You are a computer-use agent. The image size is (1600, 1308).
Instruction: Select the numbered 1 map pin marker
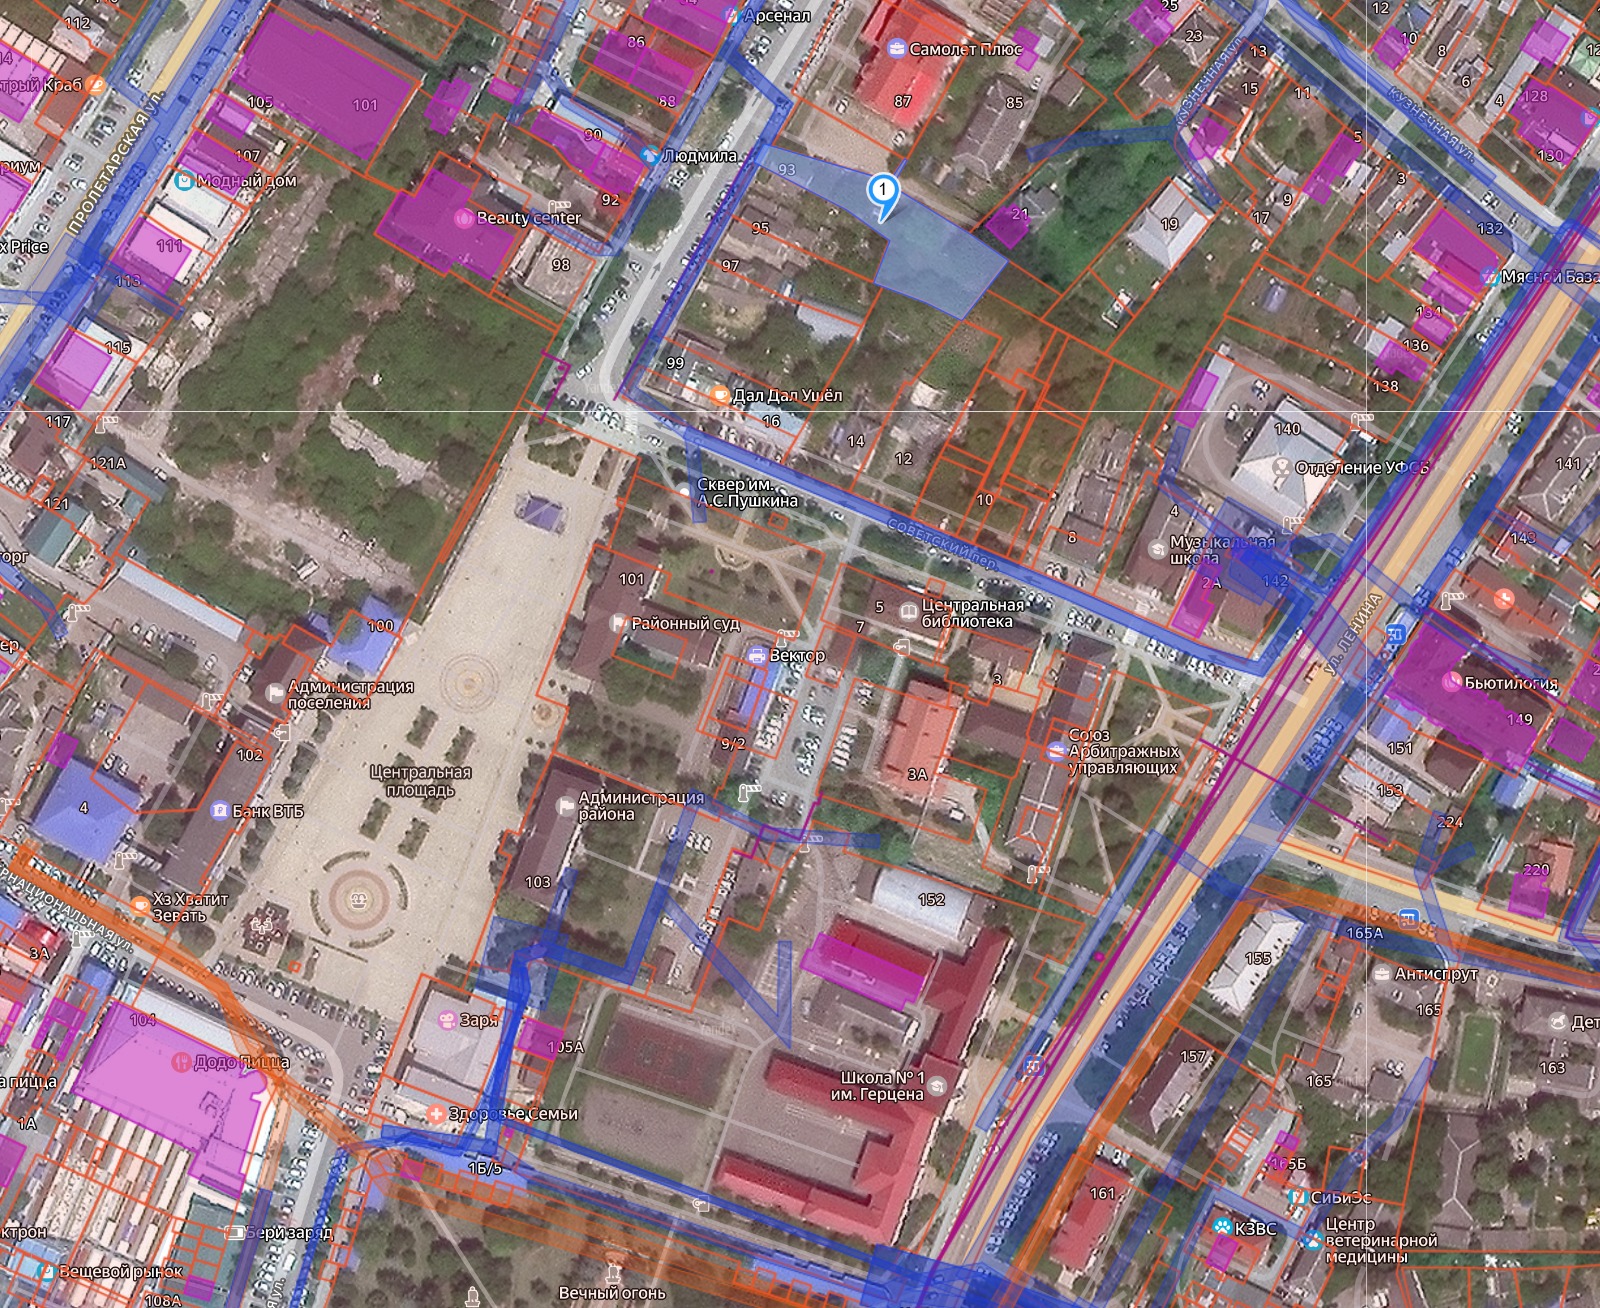(883, 195)
